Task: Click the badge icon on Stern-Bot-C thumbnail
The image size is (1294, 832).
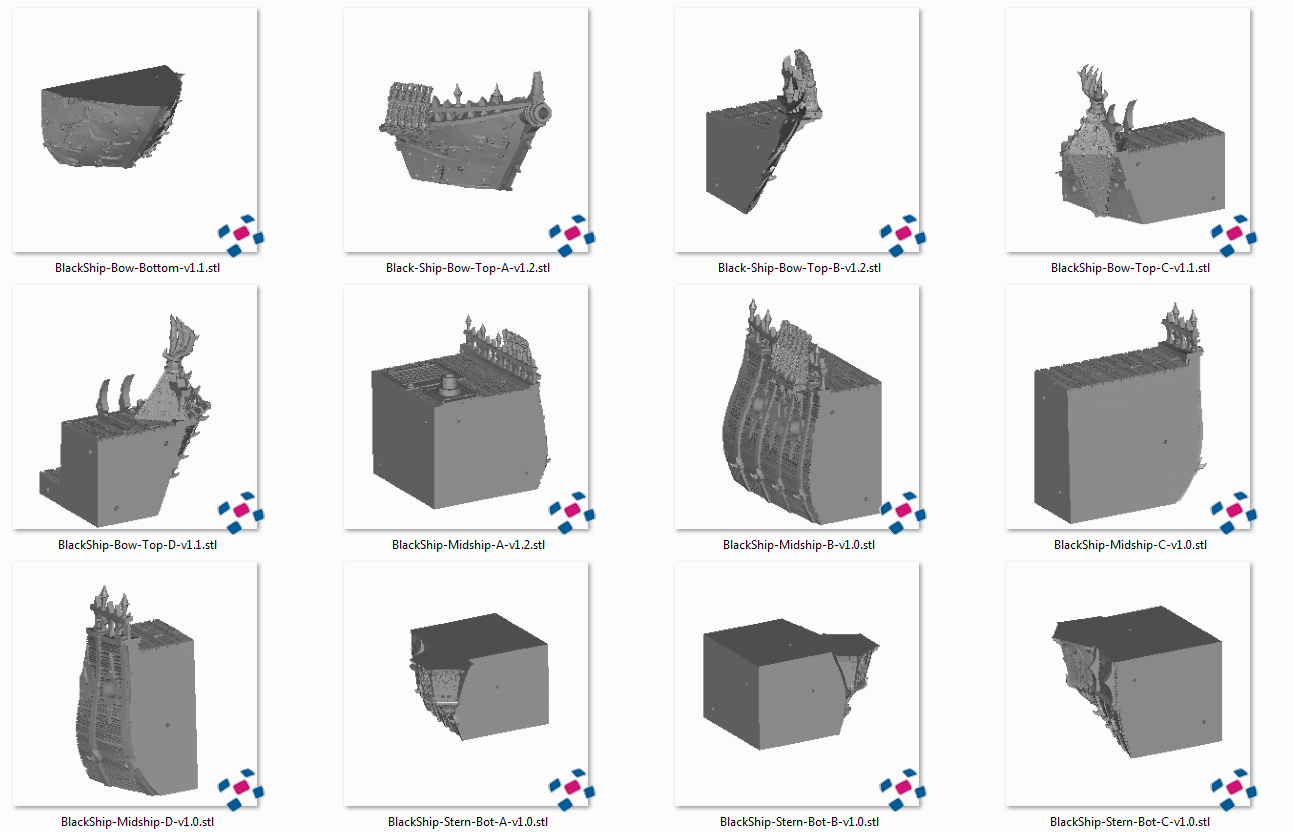Action: coord(1233,787)
